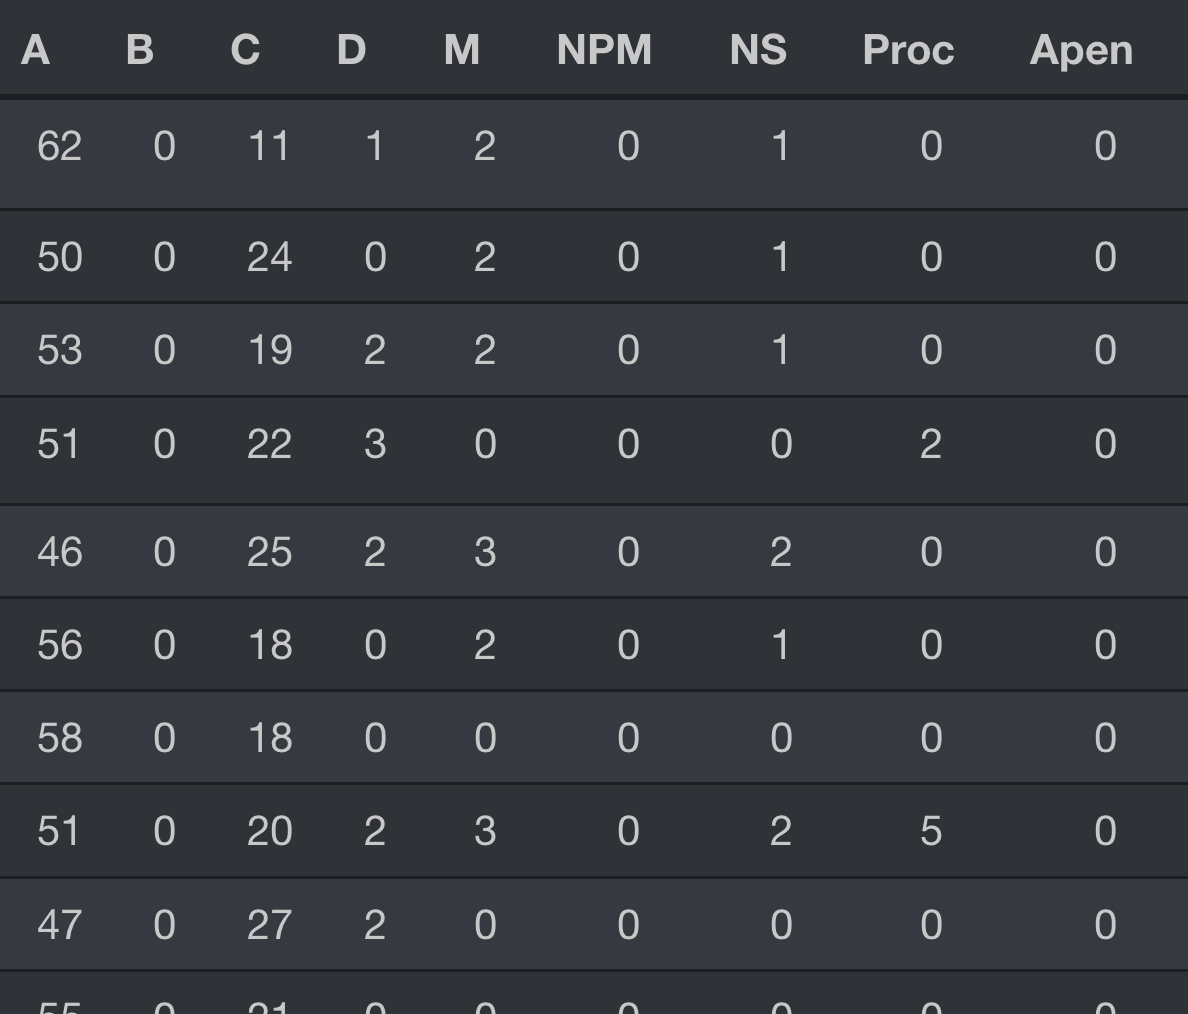Sort by the M column header
Image resolution: width=1188 pixels, height=1014 pixels.
[462, 50]
